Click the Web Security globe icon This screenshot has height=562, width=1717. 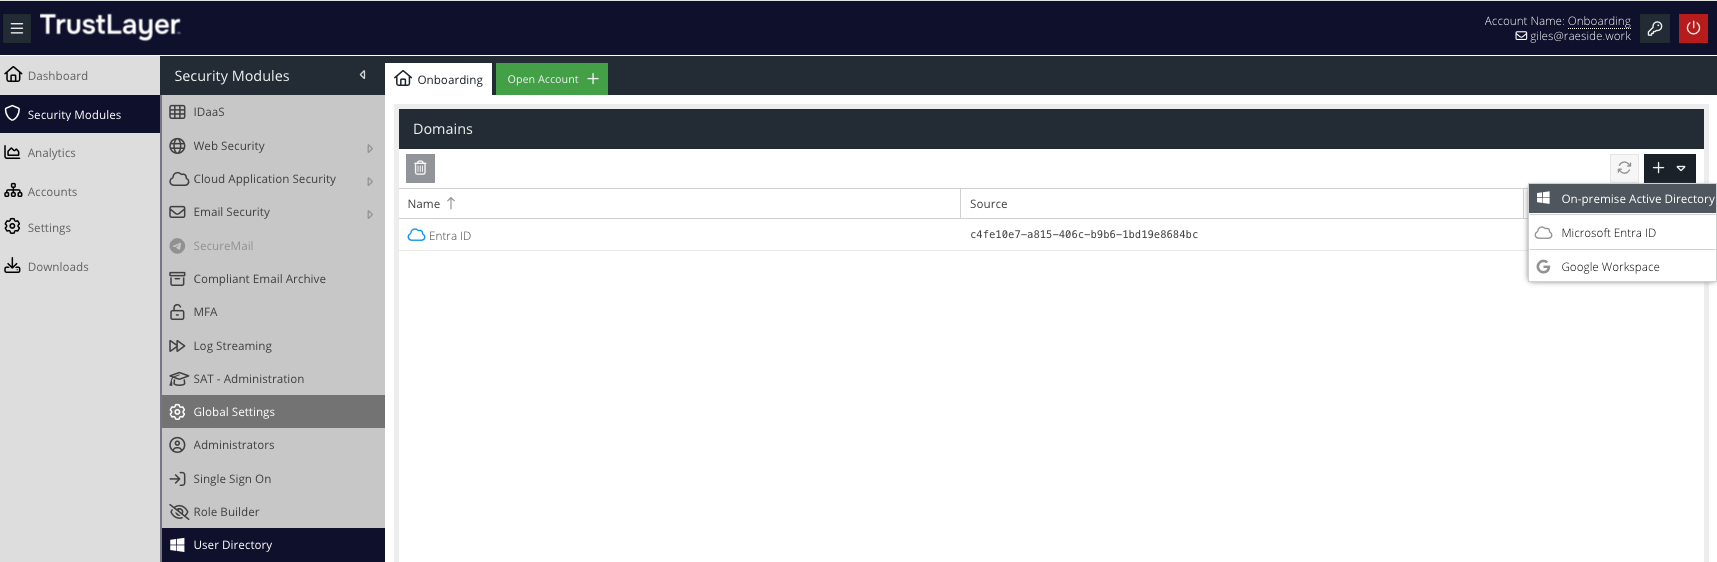coord(177,146)
